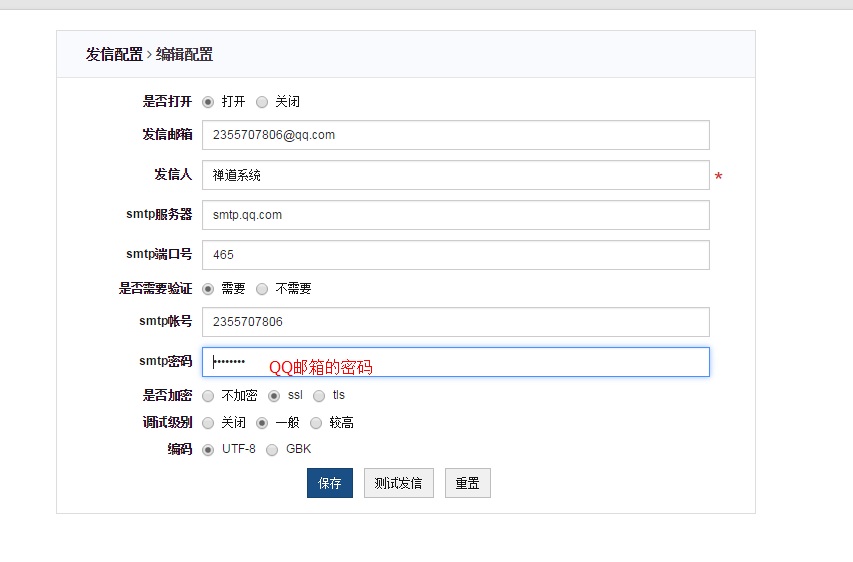Focus the smtp端口号 field showing 465
853x562 pixels.
click(x=455, y=255)
